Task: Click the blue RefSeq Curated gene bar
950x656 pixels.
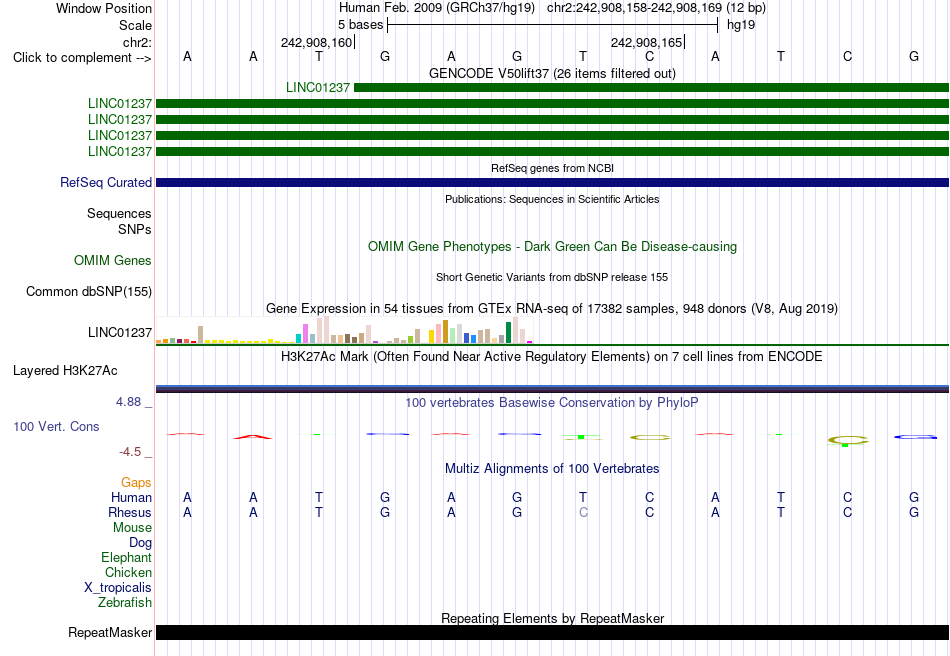Action: click(x=552, y=182)
